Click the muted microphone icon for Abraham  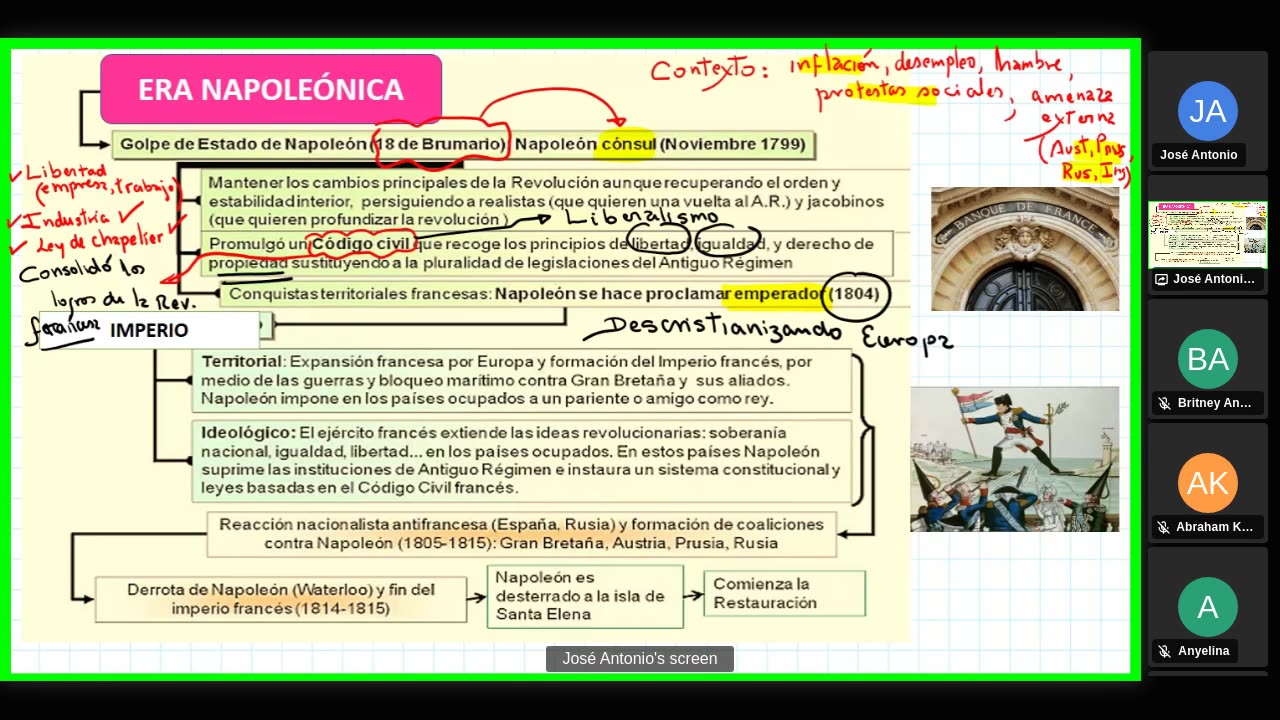[1164, 527]
